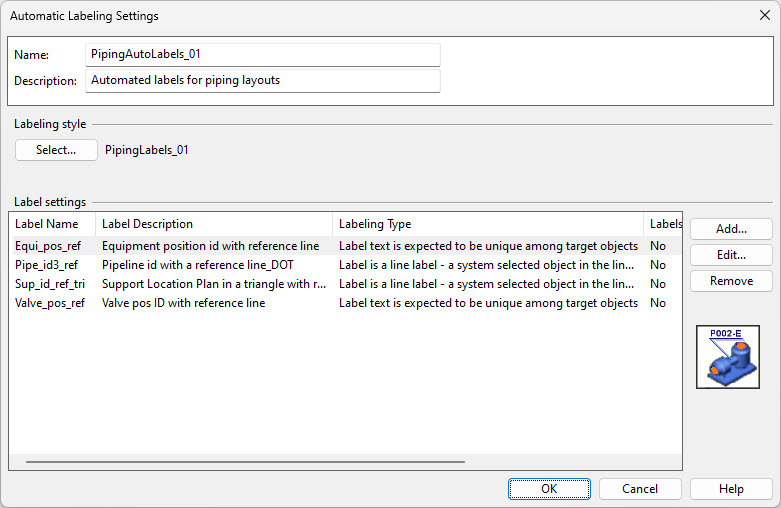781x508 pixels.
Task: Add a new label setting
Action: tap(731, 229)
